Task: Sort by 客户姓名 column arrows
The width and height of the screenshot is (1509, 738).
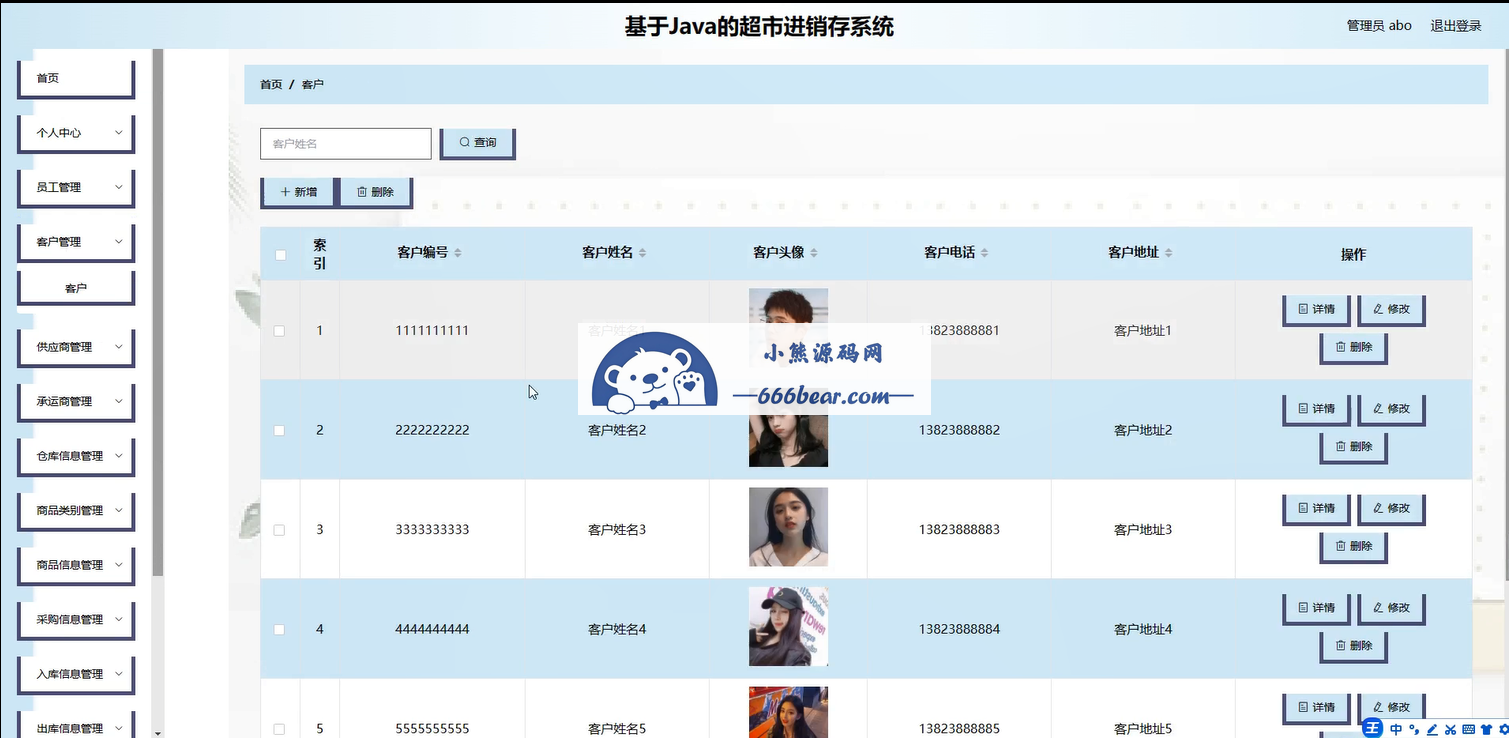Action: [x=643, y=253]
